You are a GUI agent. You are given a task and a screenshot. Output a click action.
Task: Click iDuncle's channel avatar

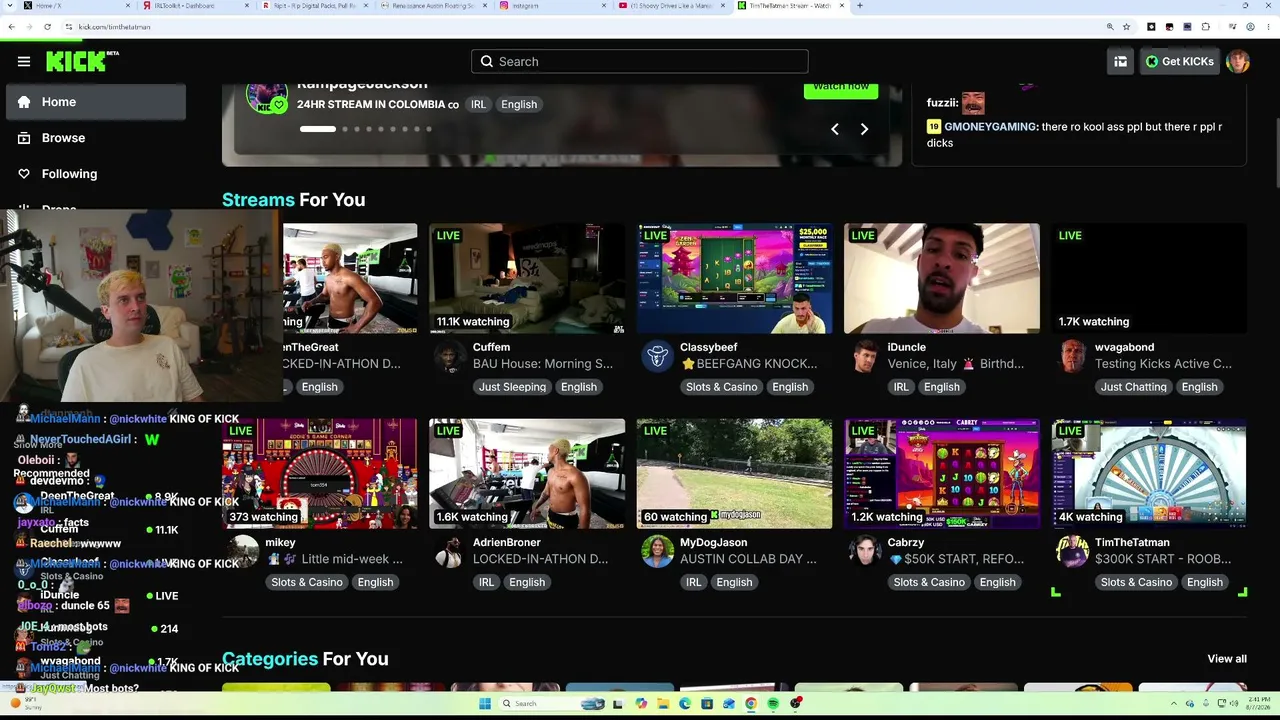point(865,356)
